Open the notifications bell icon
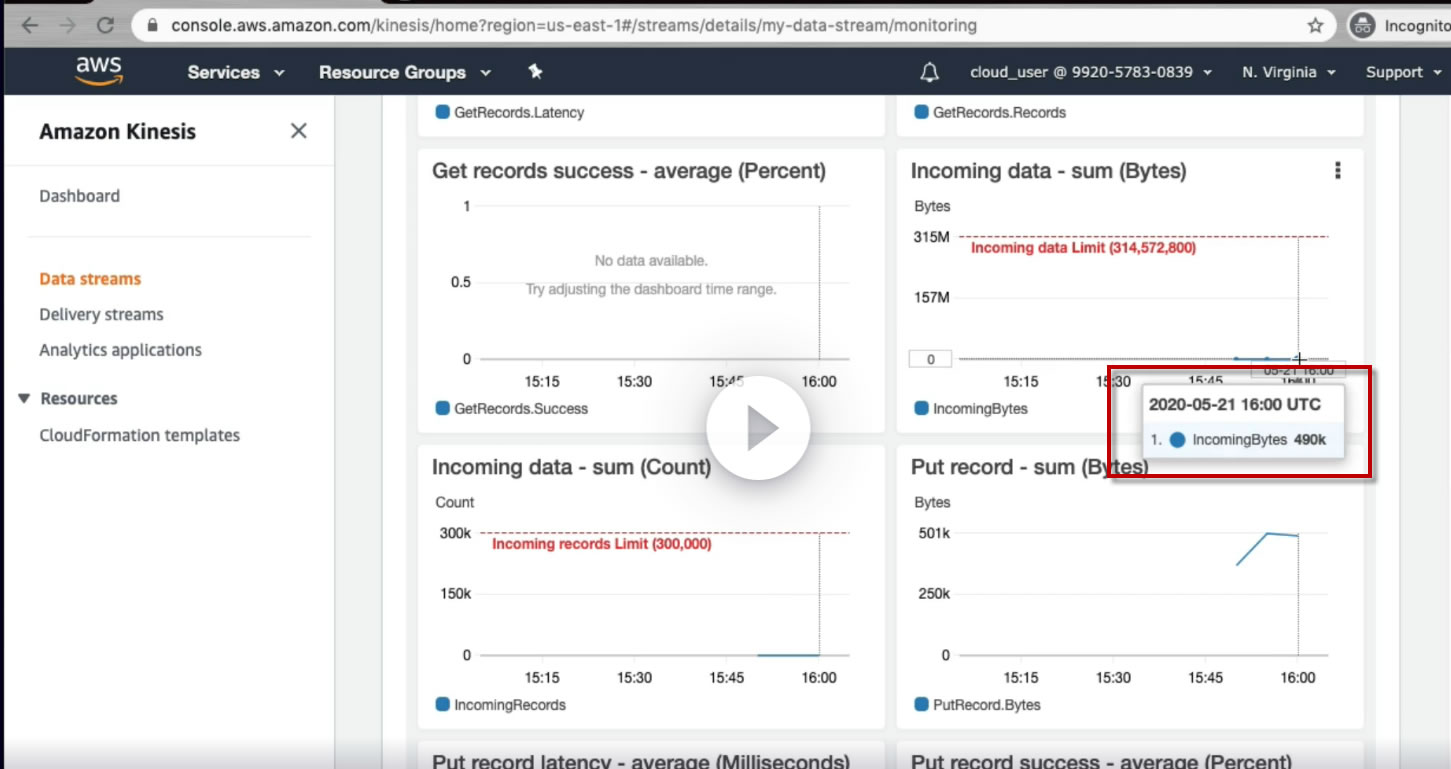The height and width of the screenshot is (769, 1451). click(x=930, y=72)
